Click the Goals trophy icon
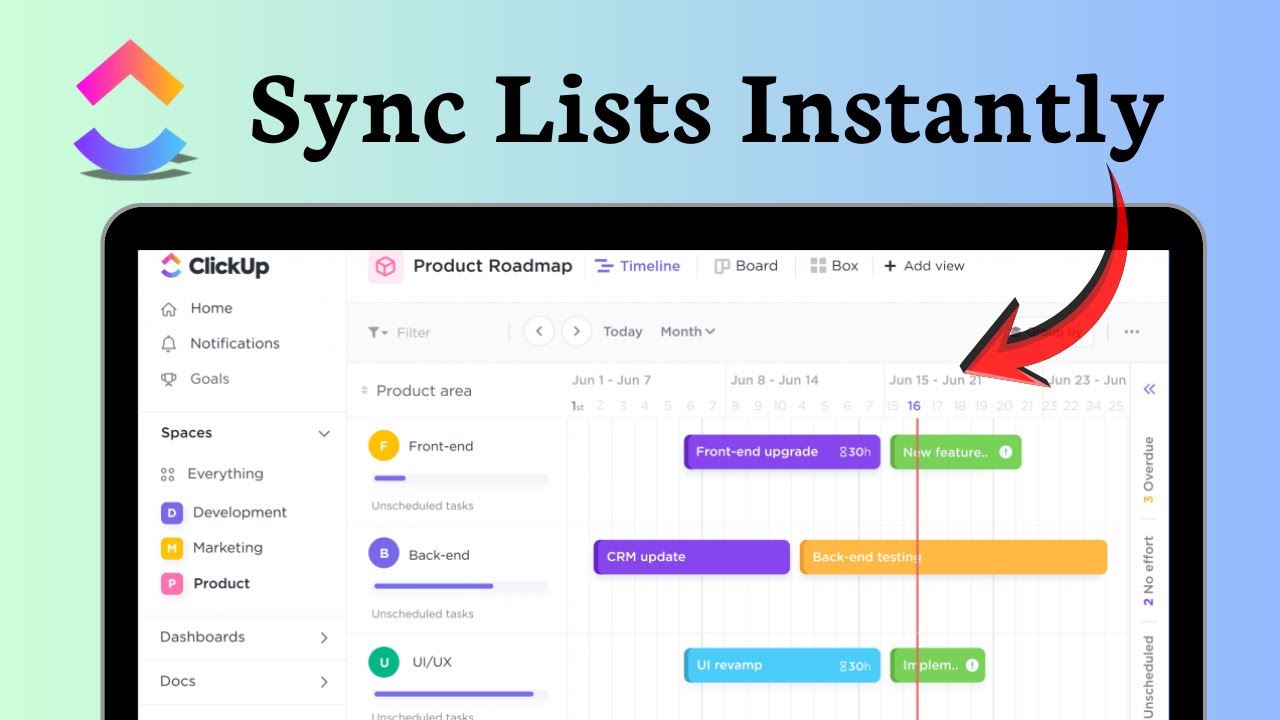Viewport: 1280px width, 720px height. (x=169, y=379)
